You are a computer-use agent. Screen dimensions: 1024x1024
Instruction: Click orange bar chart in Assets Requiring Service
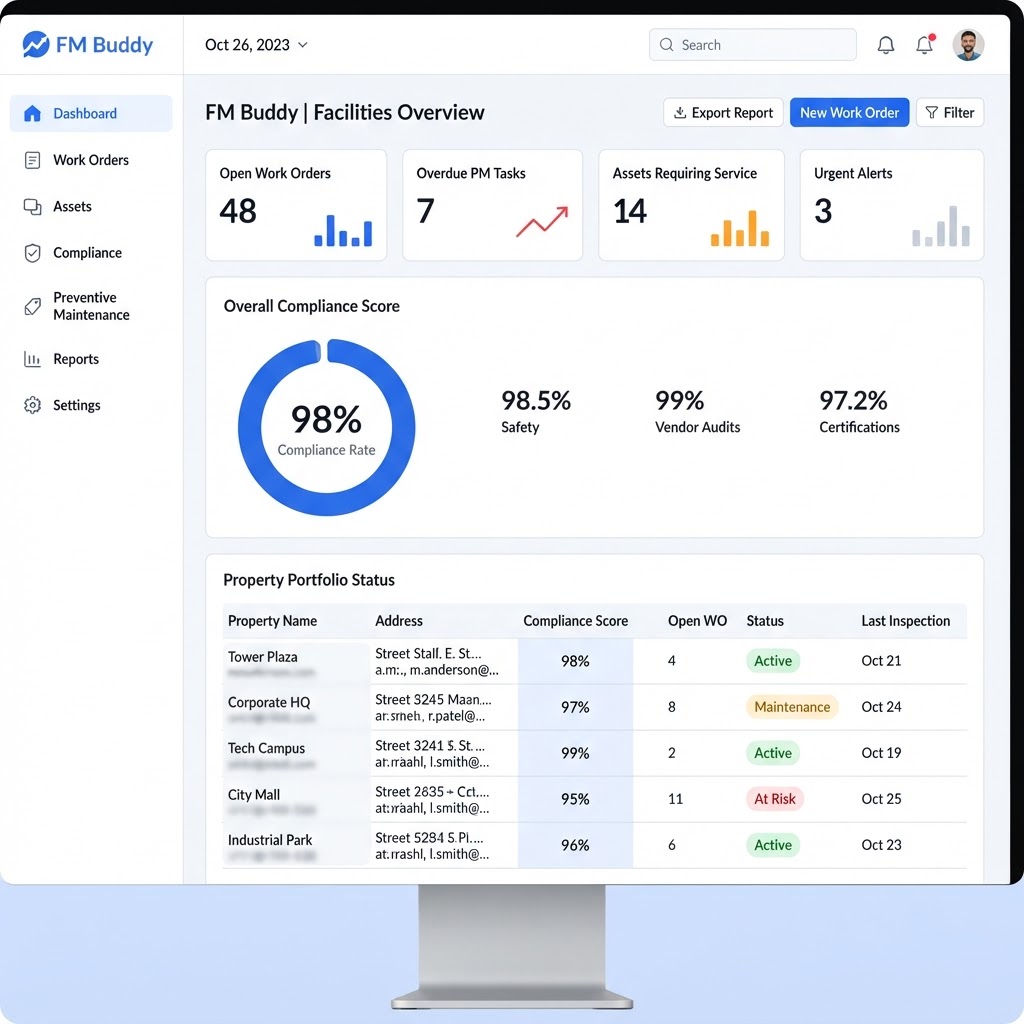click(x=740, y=228)
